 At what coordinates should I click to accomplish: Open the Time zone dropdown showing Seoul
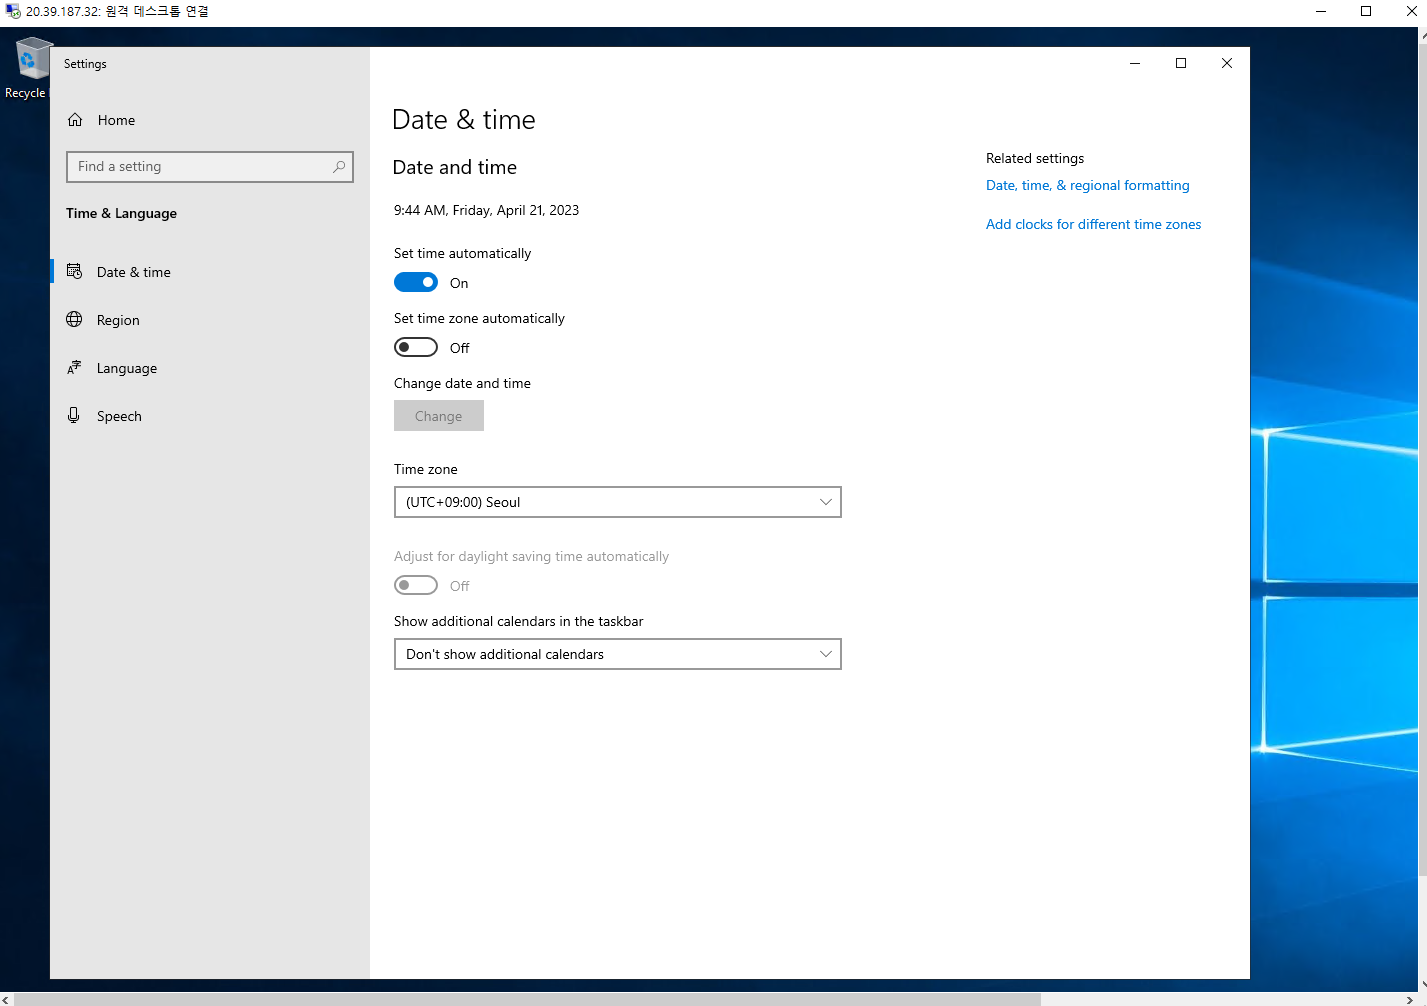click(x=618, y=502)
